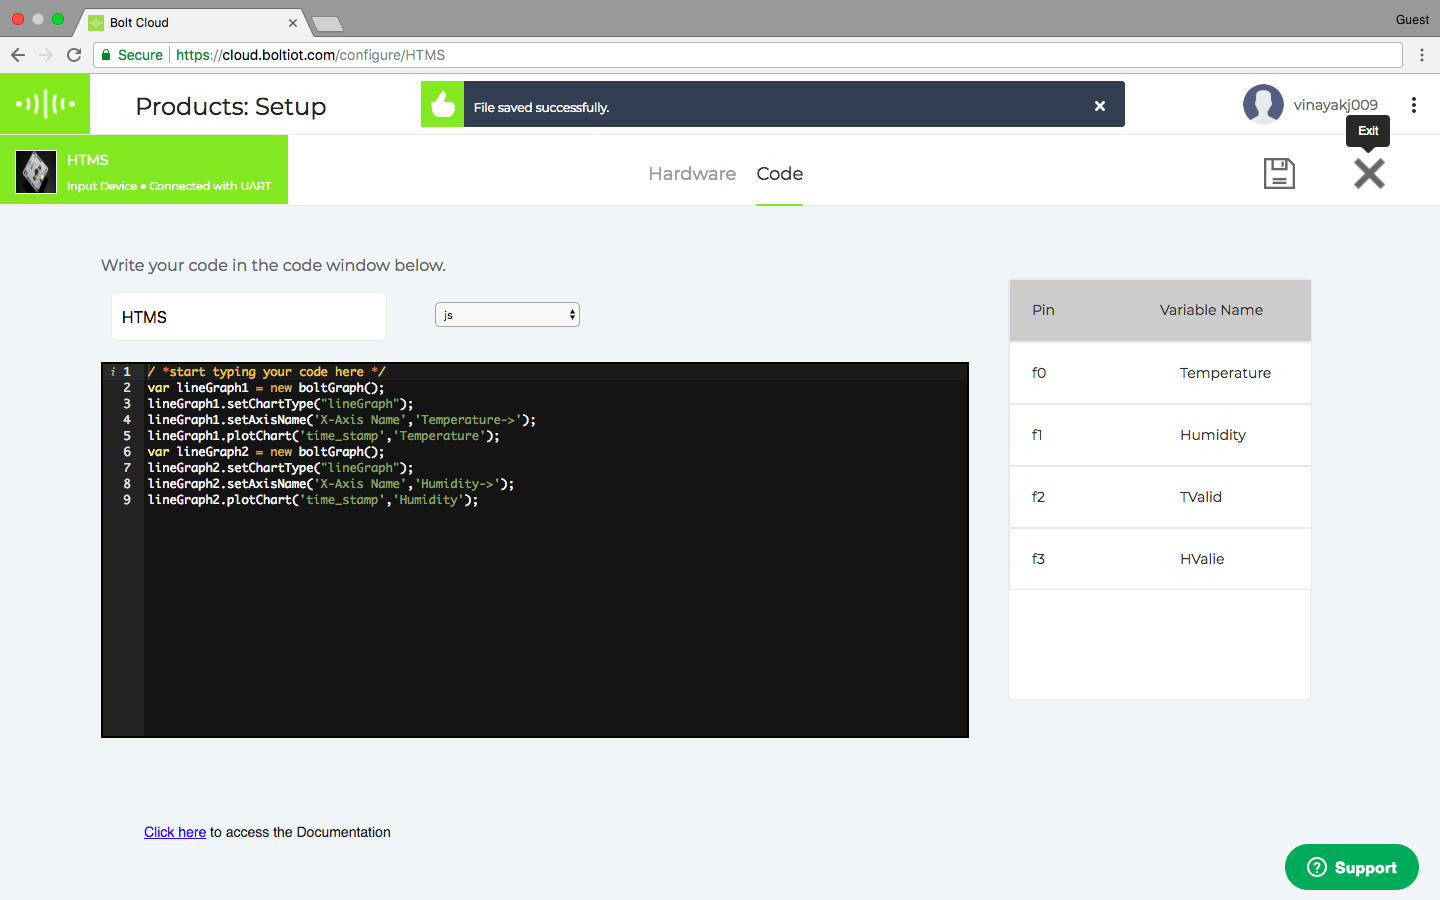Exit product setup with X icon

point(1369,173)
